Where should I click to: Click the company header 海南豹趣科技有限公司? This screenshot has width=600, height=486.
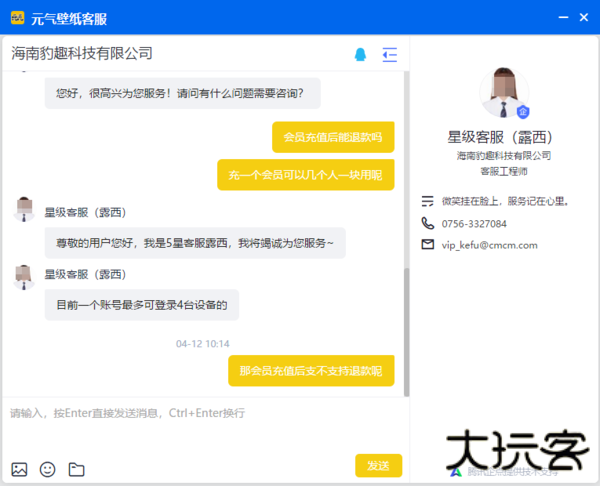(82, 53)
